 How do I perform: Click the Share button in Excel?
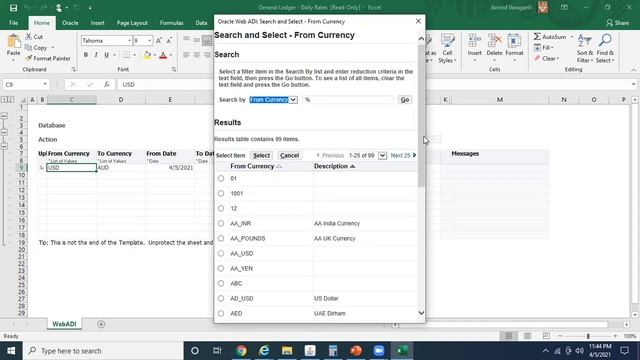[x=617, y=23]
